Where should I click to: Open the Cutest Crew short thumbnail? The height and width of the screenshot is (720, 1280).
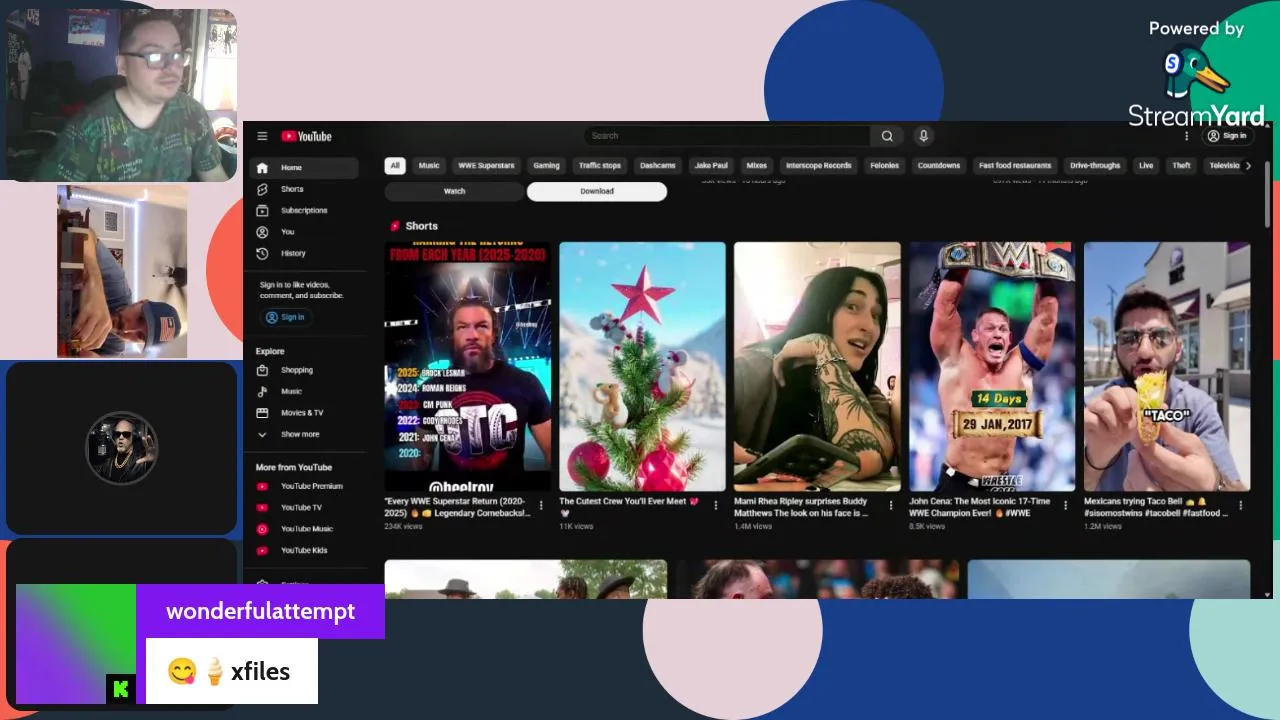click(642, 367)
